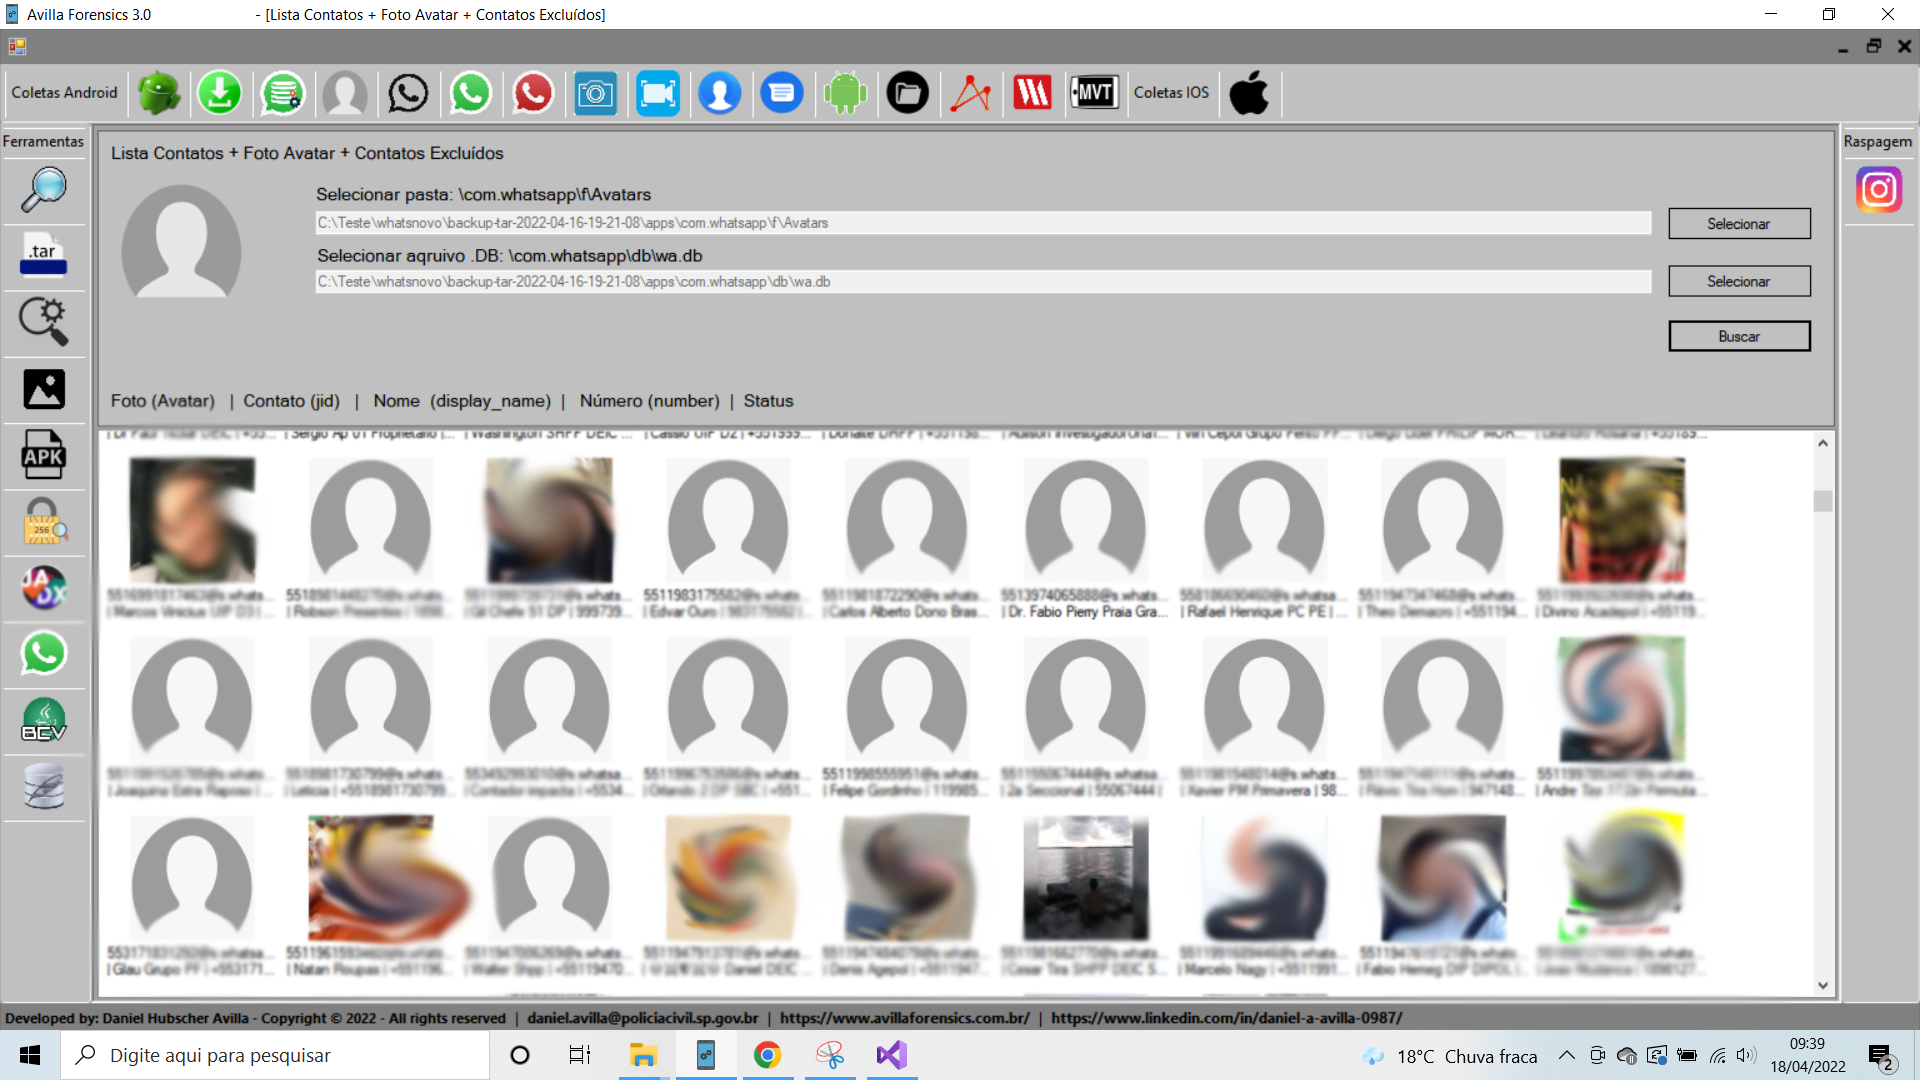The height and width of the screenshot is (1080, 1920).
Task: Click the gray contact avatar toolbar icon
Action: 345,93
